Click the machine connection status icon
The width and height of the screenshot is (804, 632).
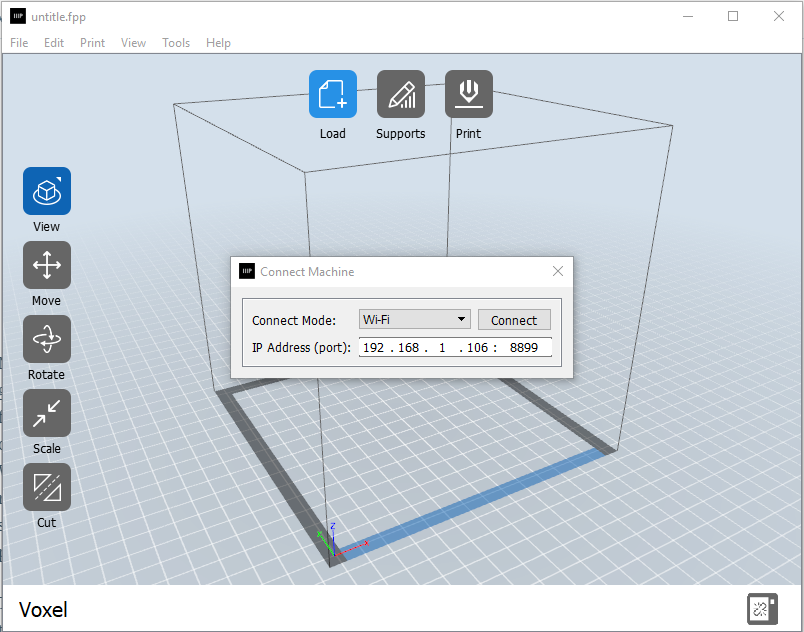(x=762, y=609)
